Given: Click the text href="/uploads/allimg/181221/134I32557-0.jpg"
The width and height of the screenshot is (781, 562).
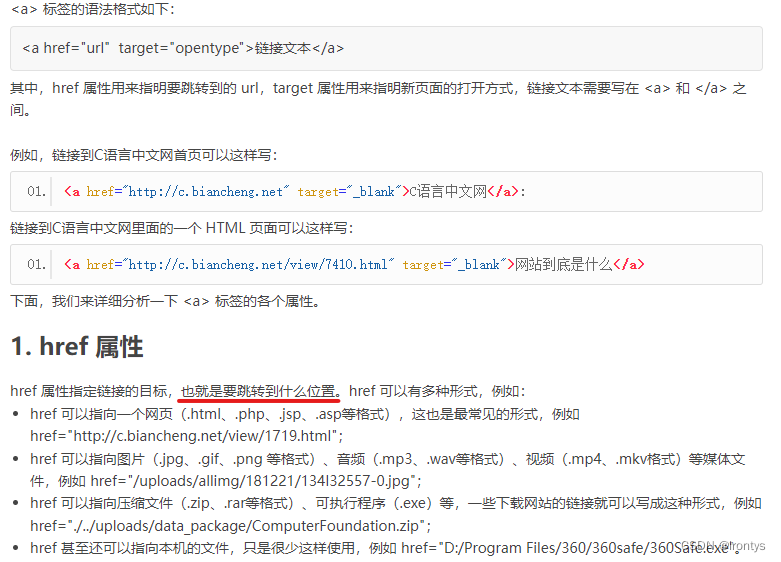Looking at the screenshot, I should pos(256,481).
